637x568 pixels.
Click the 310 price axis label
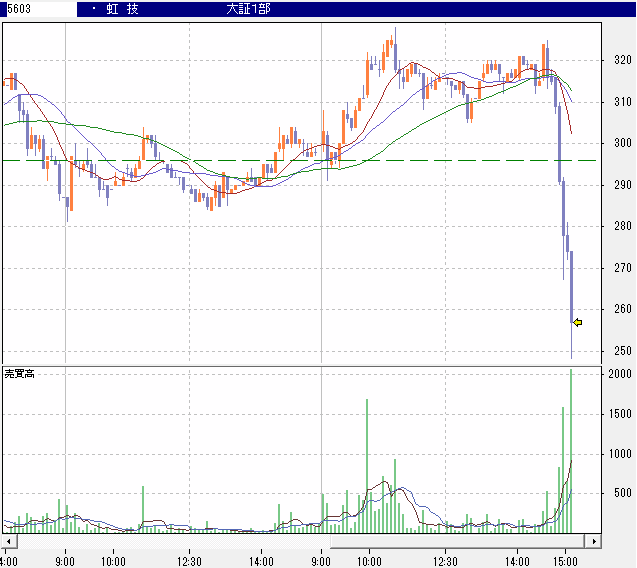click(622, 102)
